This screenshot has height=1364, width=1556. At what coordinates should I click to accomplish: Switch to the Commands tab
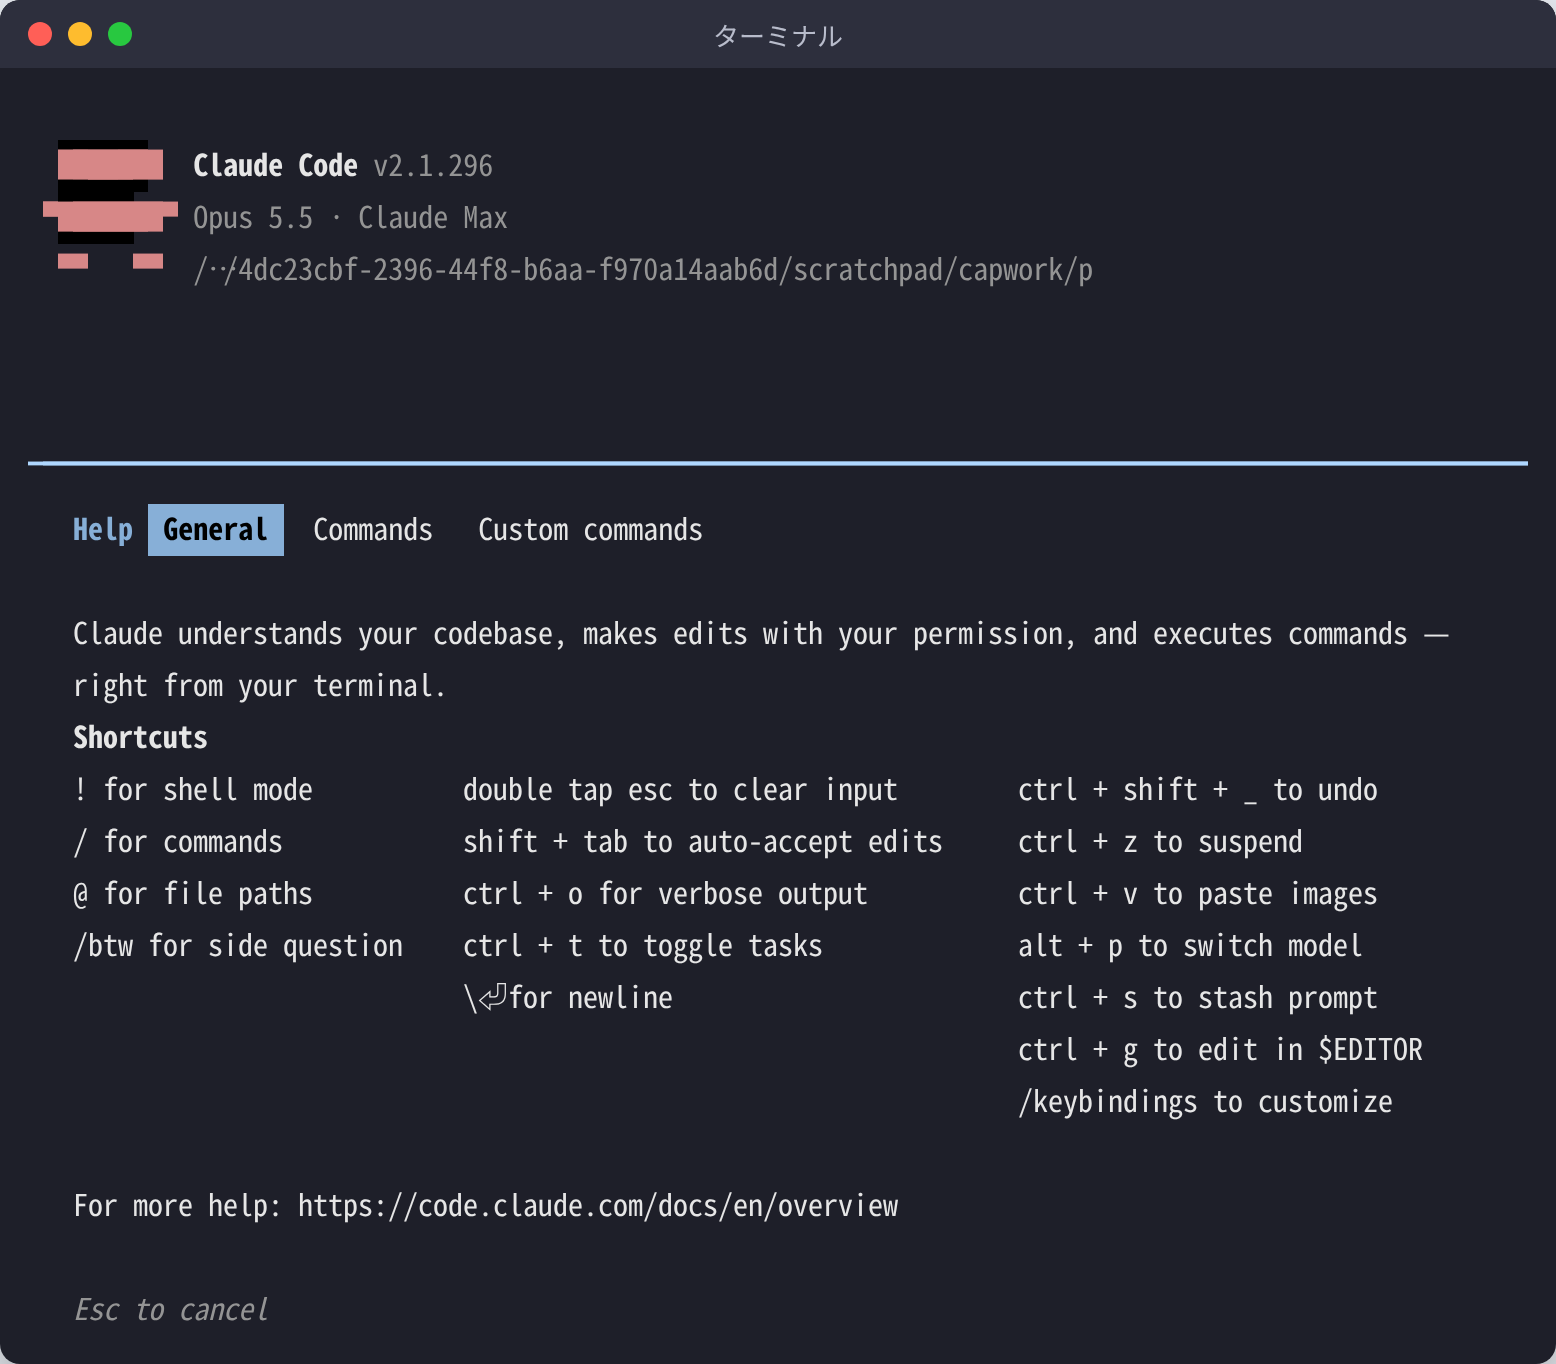pyautogui.click(x=373, y=530)
